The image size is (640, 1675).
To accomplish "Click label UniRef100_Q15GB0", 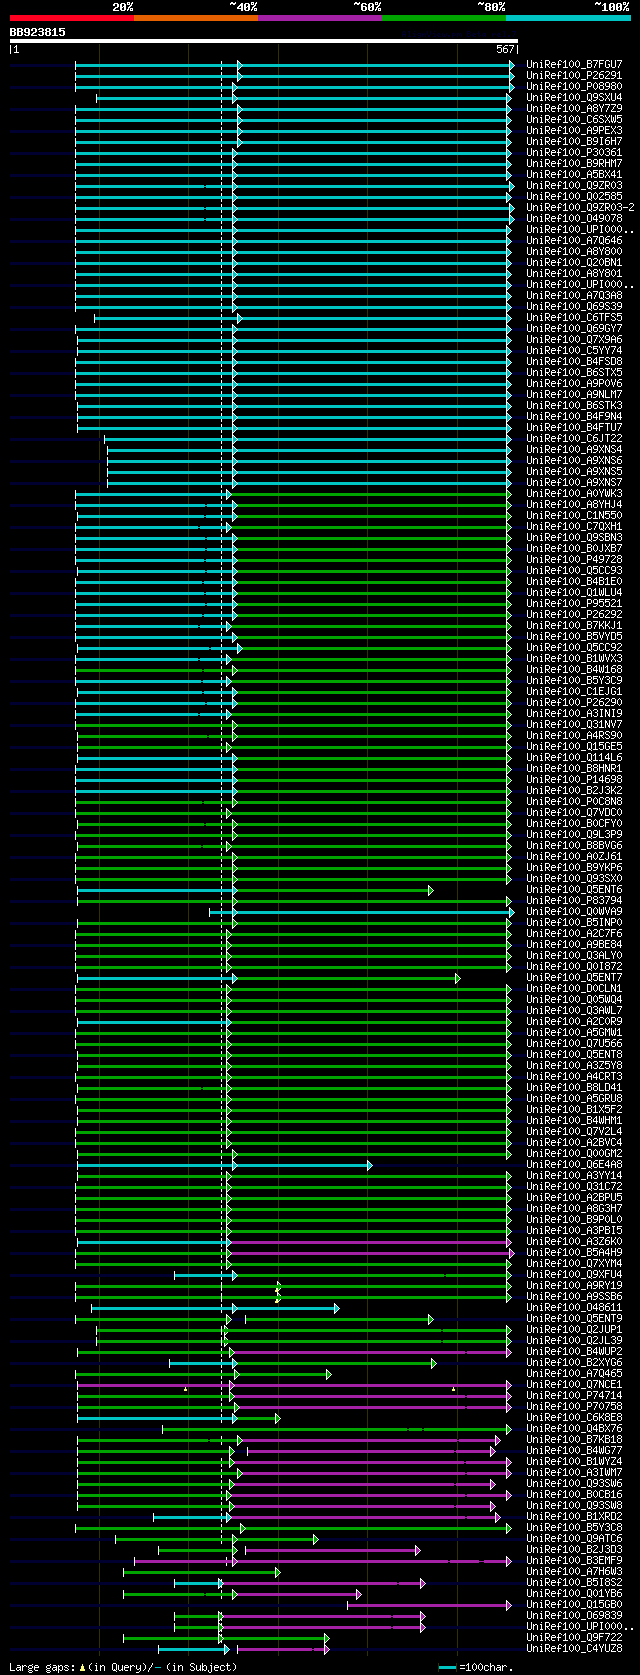I will (x=574, y=1604).
